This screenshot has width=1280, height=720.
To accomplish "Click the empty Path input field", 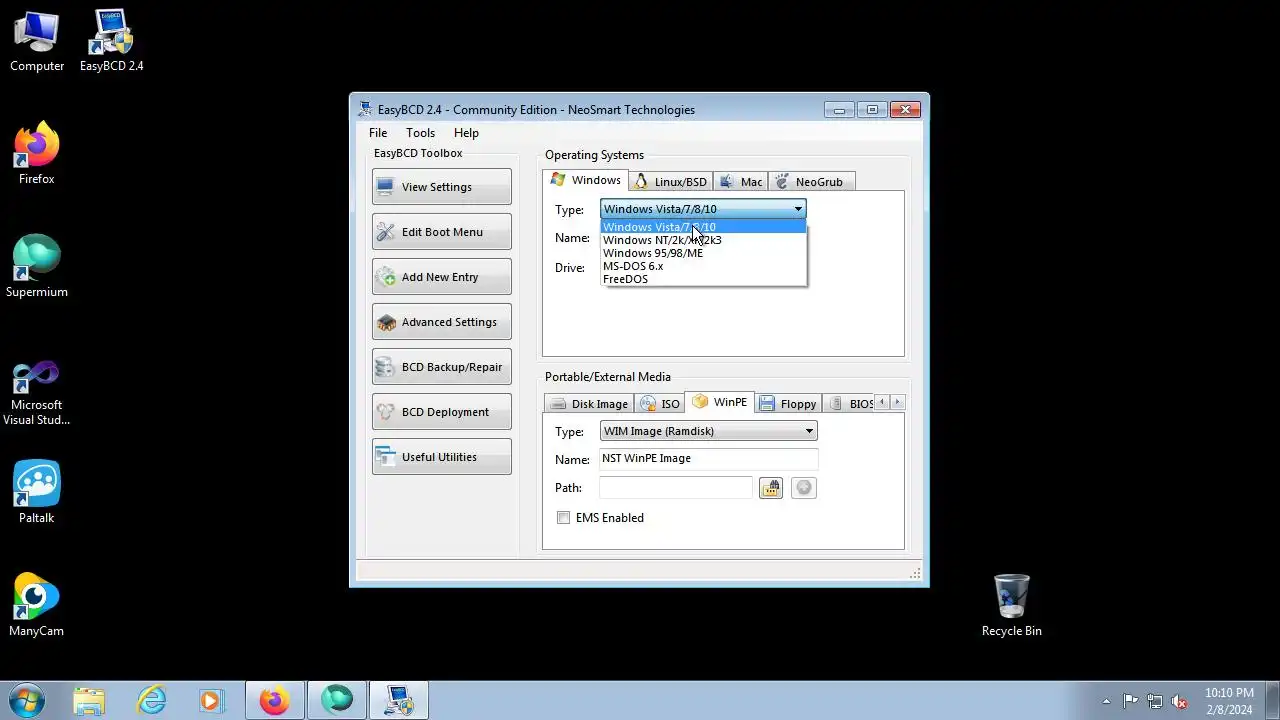I will (x=675, y=488).
